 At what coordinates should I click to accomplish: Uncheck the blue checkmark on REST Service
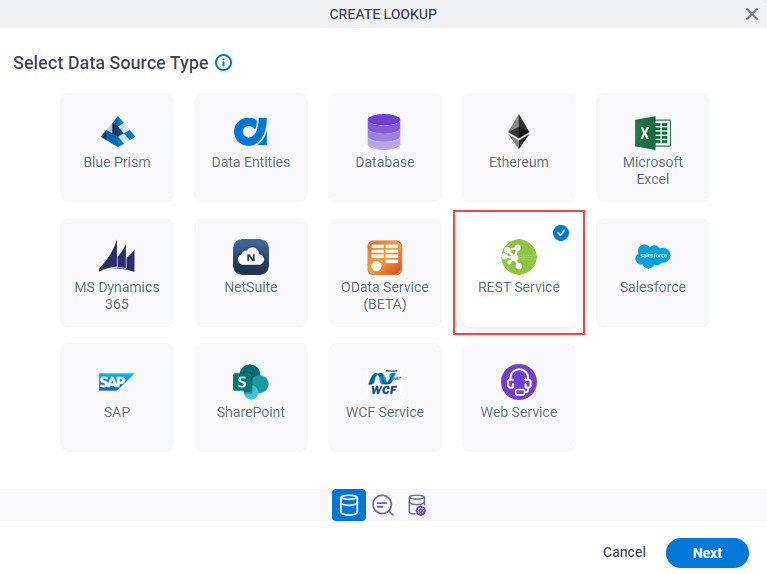click(x=561, y=233)
